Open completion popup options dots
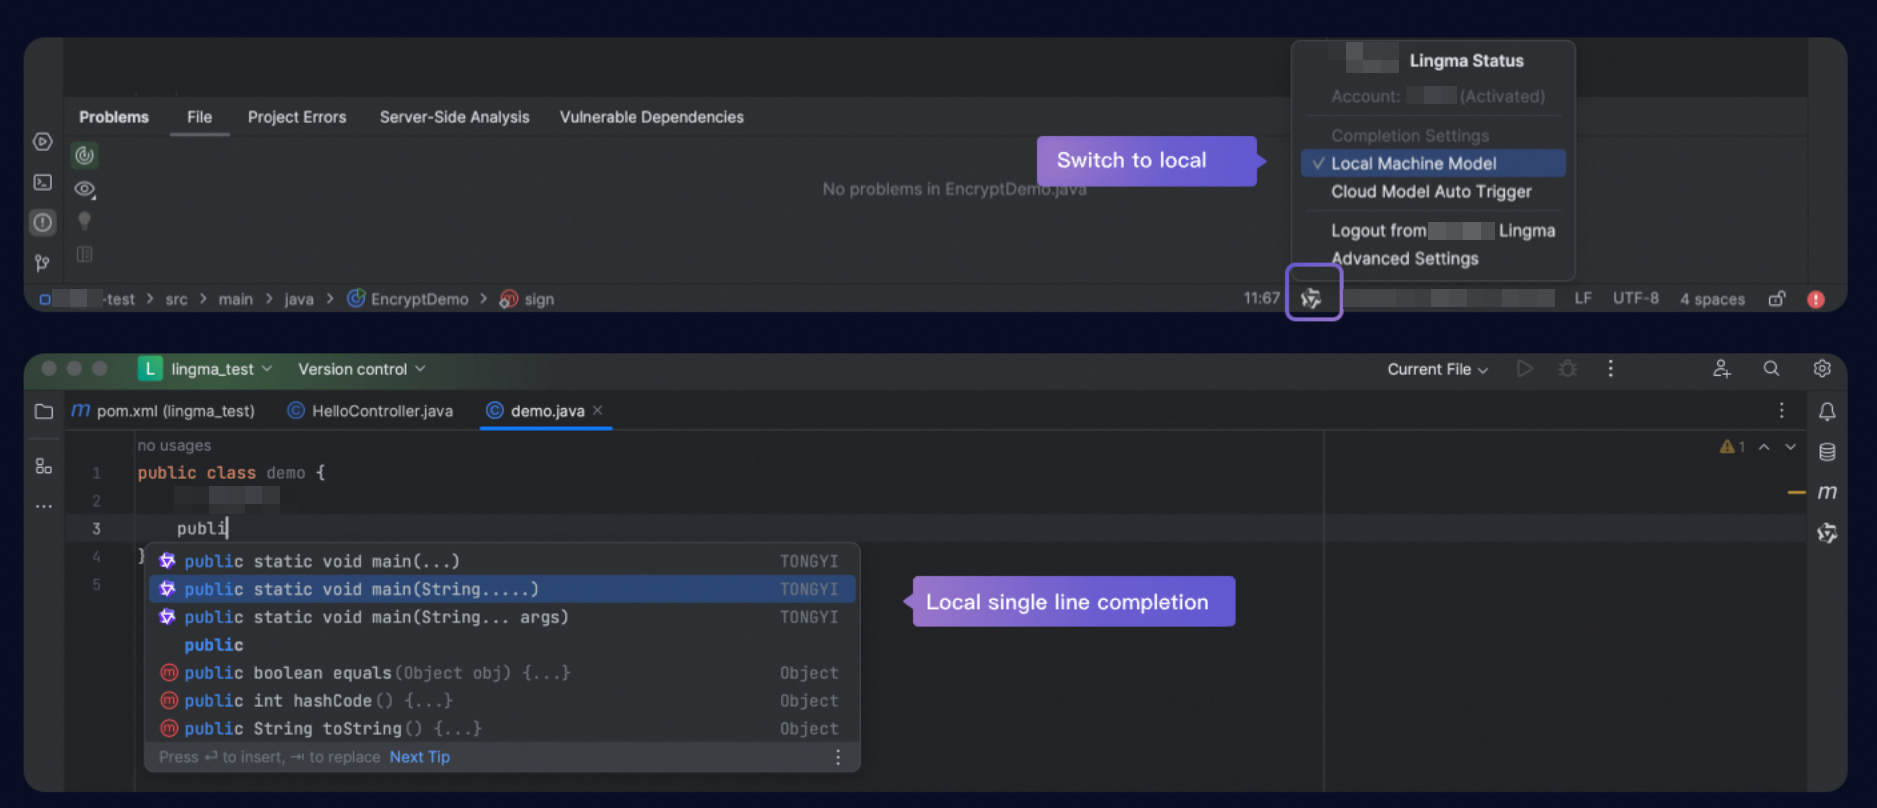The height and width of the screenshot is (808, 1877). (x=838, y=757)
